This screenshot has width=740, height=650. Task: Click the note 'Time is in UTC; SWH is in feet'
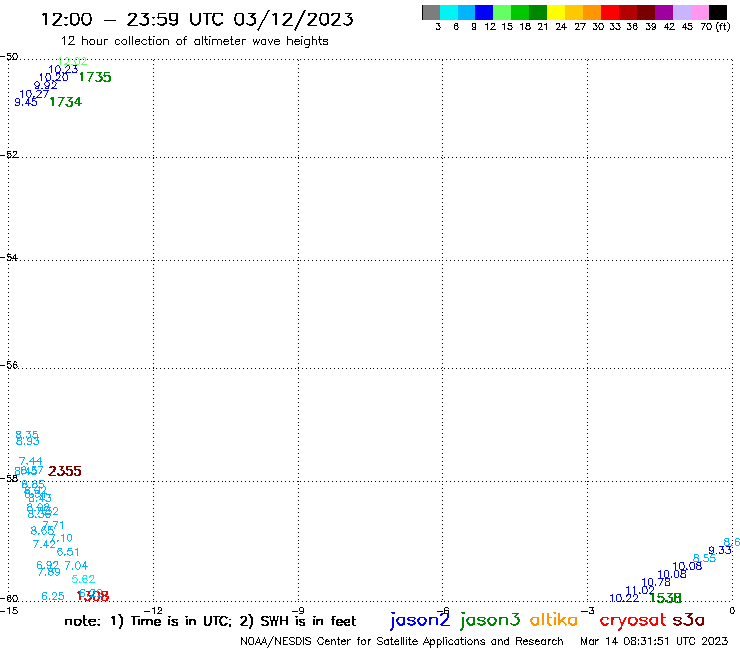pos(210,621)
